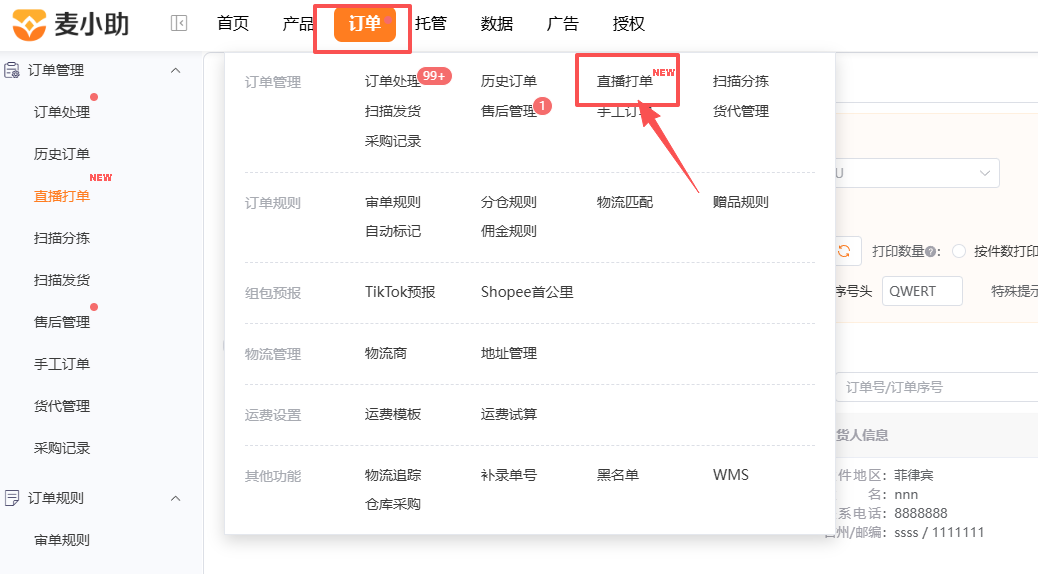Go to TikTok预报

click(400, 292)
